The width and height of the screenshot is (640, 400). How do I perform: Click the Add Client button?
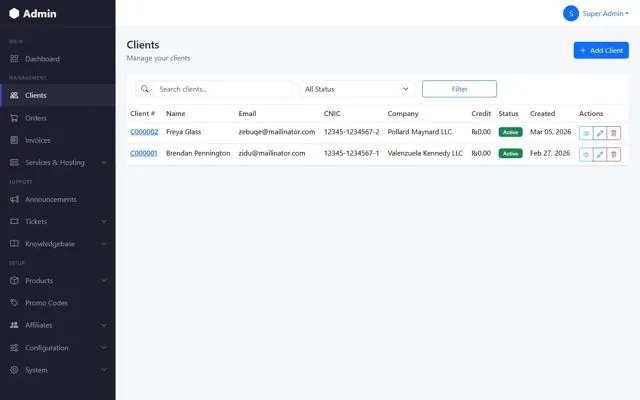click(x=601, y=50)
